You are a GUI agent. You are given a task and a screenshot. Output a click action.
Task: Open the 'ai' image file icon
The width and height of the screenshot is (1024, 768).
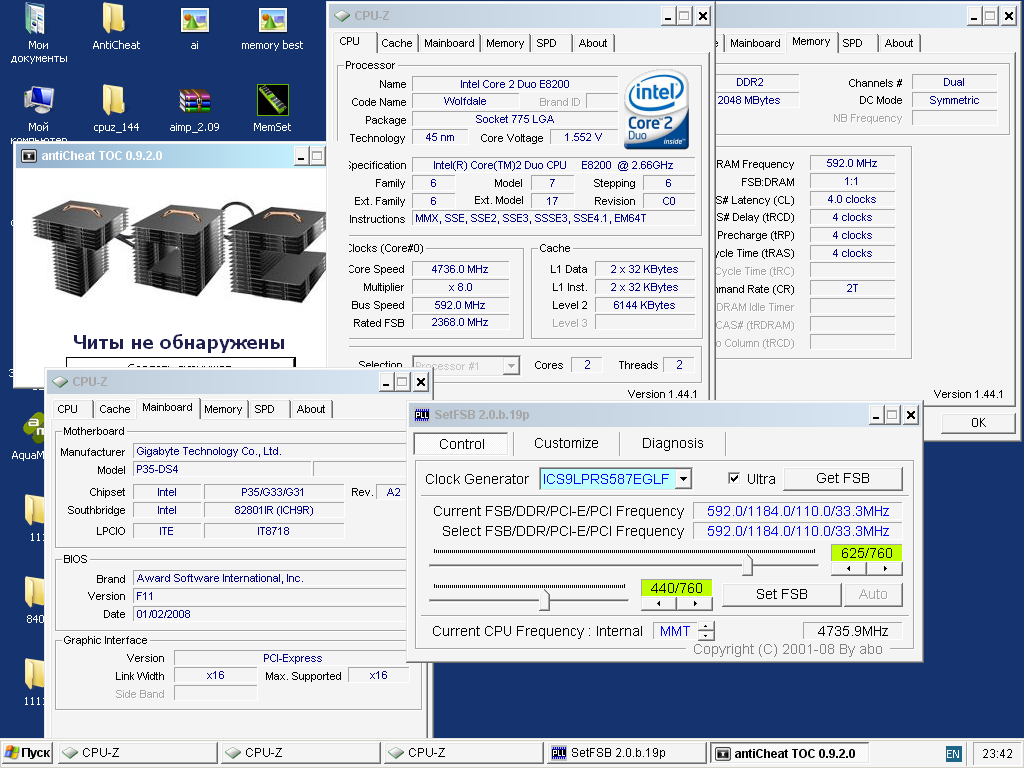pos(194,20)
